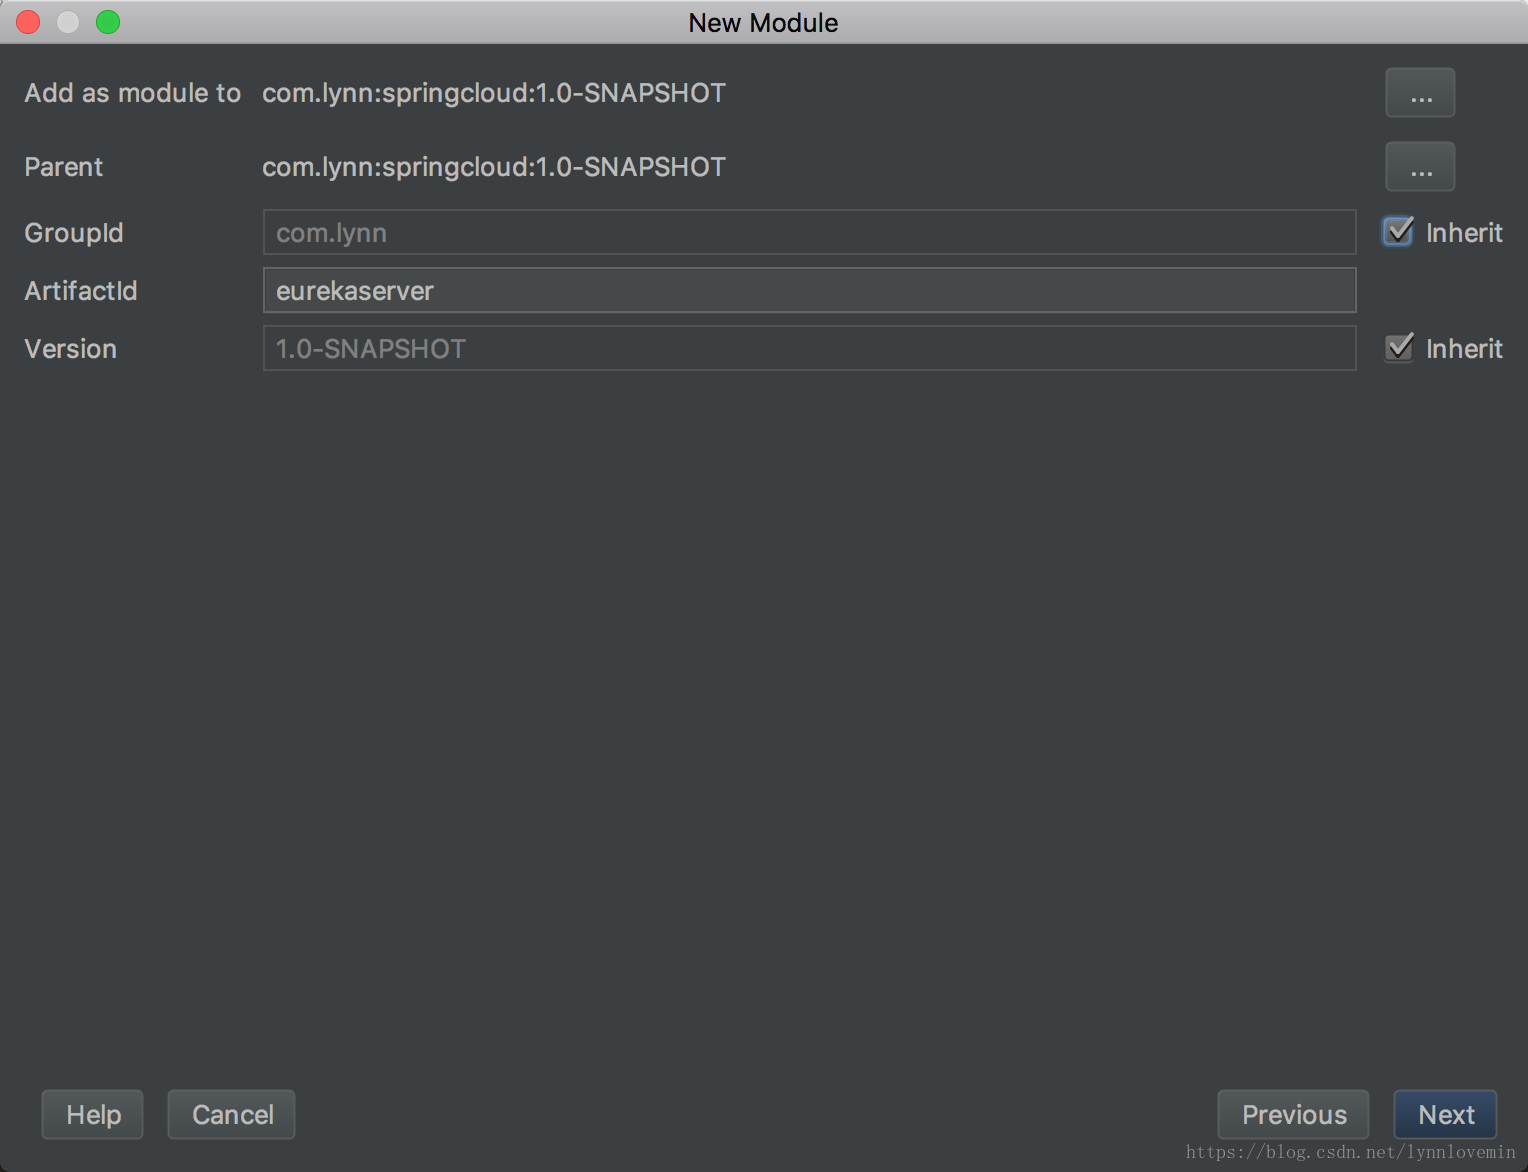Image resolution: width=1528 pixels, height=1172 pixels.
Task: Close the New Module window
Action: (28, 22)
